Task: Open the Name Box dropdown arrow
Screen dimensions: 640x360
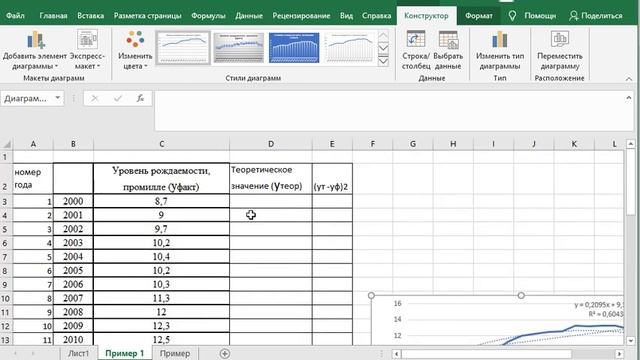Action: point(58,98)
